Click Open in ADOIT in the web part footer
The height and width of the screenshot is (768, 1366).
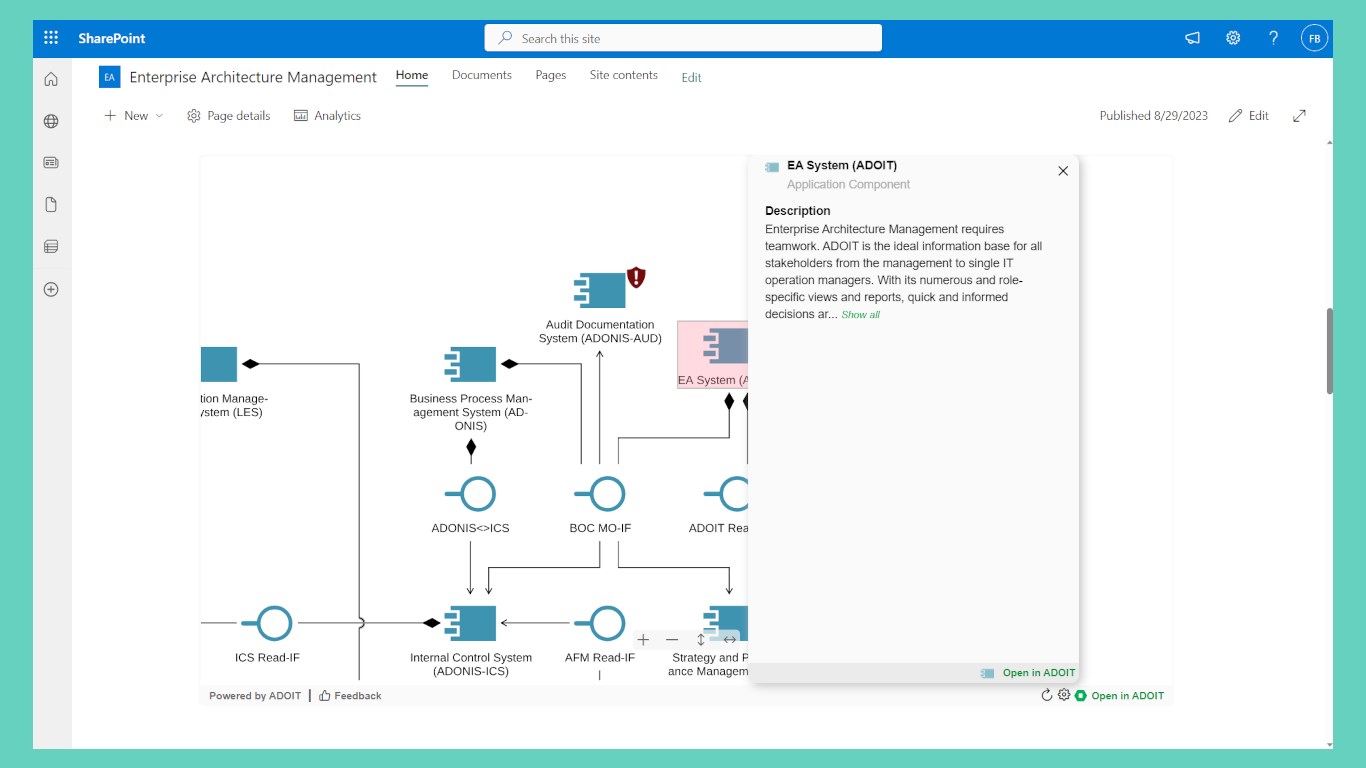coord(1127,696)
